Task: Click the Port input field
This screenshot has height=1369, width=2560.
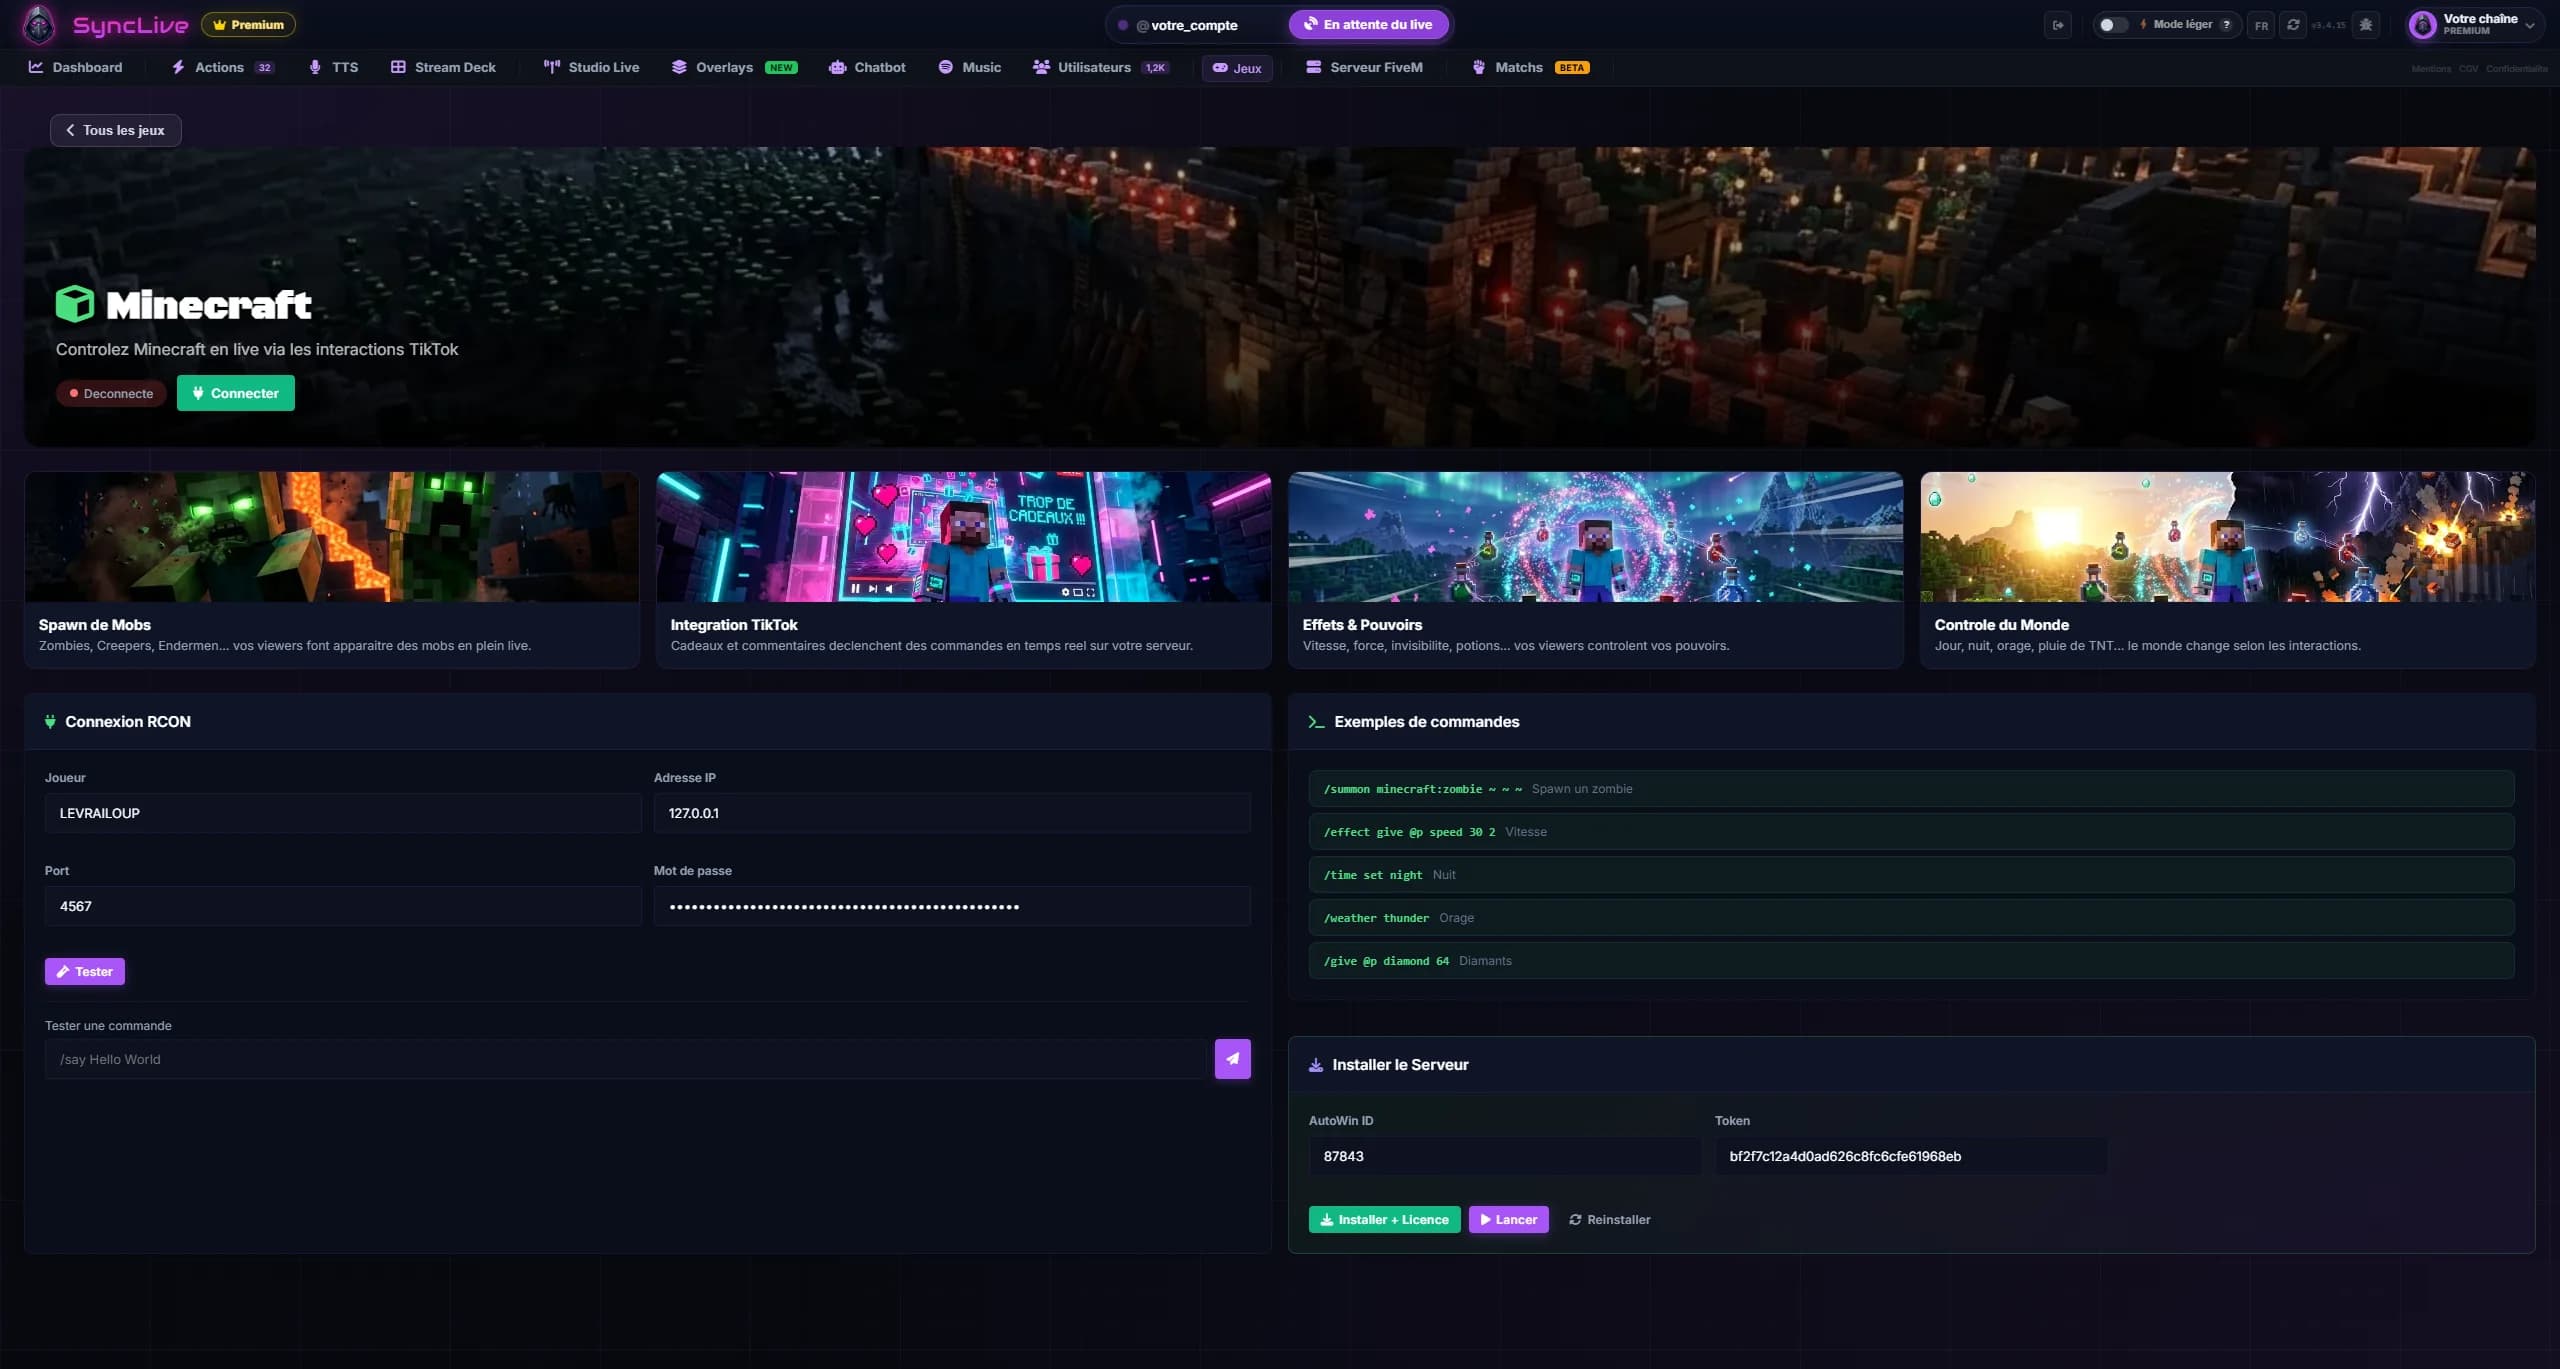Action: [343, 906]
